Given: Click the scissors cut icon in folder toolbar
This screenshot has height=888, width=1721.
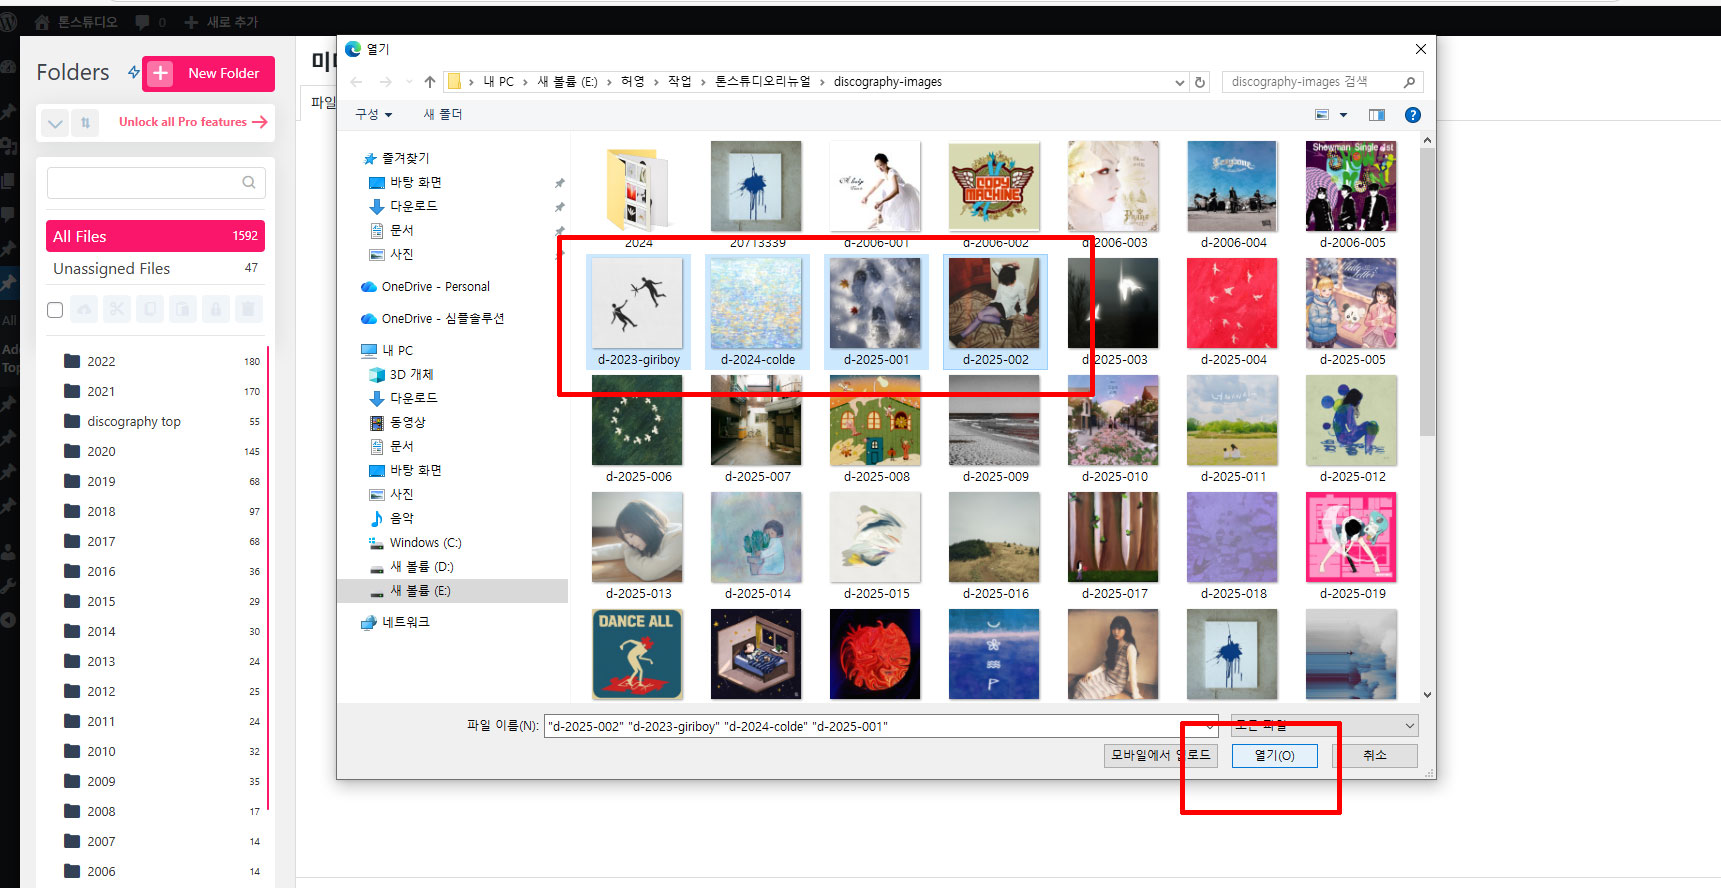Looking at the screenshot, I should (x=117, y=309).
